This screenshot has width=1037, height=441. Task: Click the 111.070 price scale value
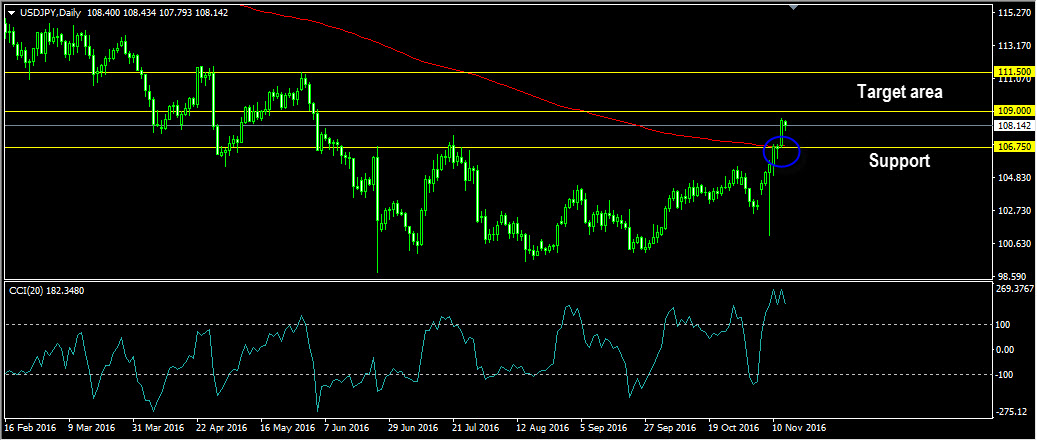pos(1017,79)
